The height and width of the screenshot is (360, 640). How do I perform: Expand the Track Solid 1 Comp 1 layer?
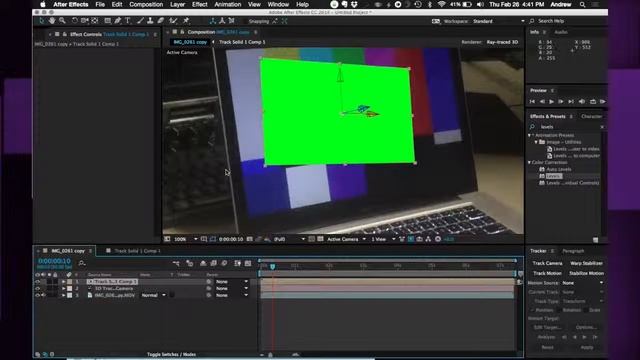point(63,282)
